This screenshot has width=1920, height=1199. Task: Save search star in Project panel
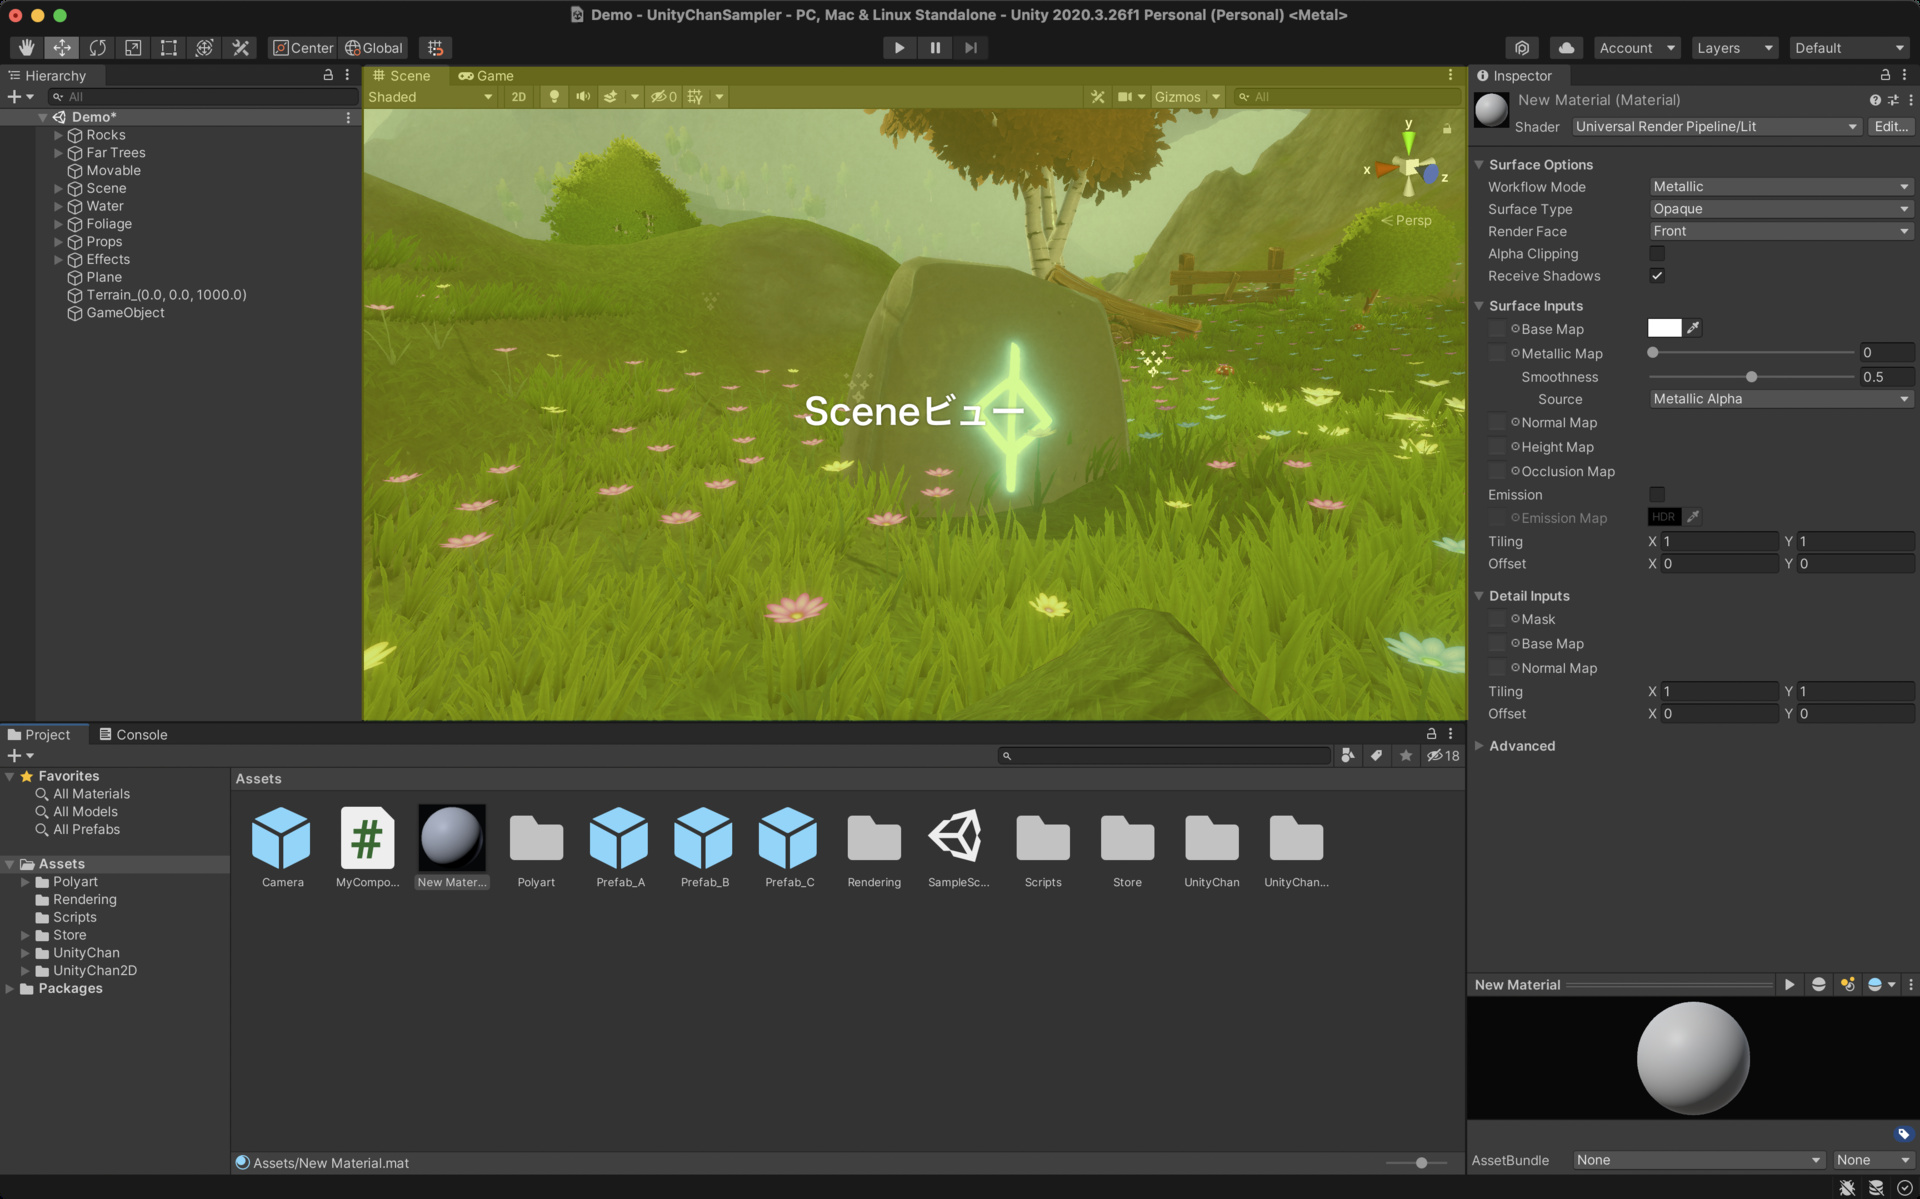1406,756
